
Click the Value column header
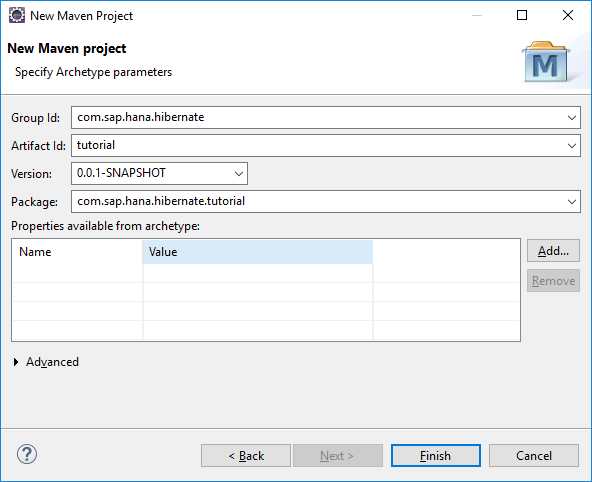pyautogui.click(x=258, y=252)
